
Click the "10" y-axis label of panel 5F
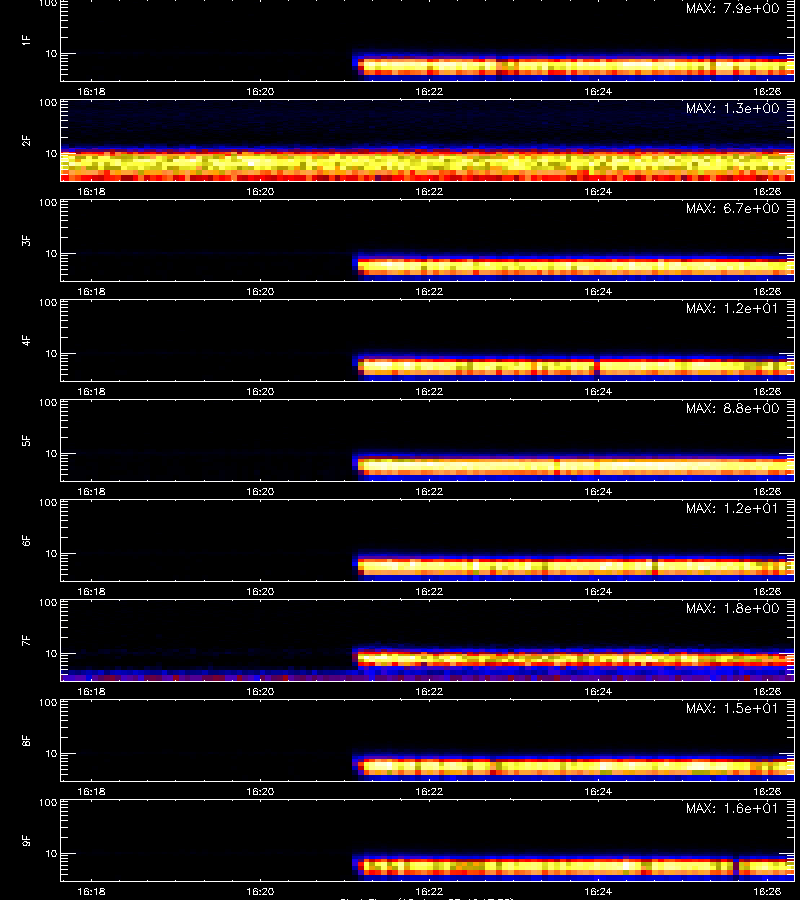(51, 453)
